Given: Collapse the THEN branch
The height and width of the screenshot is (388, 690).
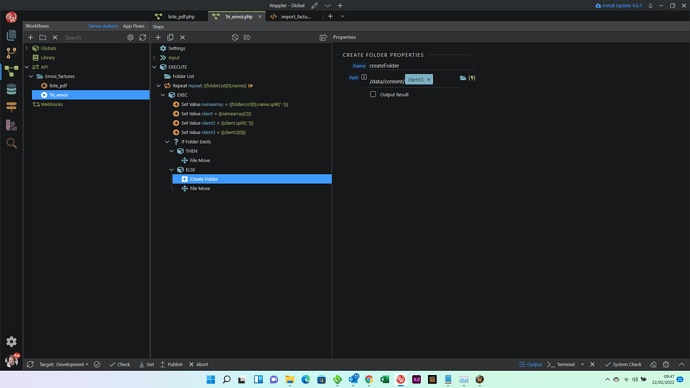Looking at the screenshot, I should (x=172, y=151).
